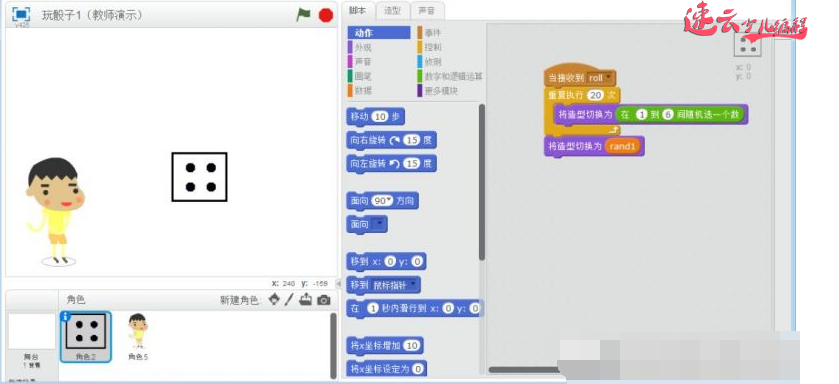The image size is (839, 384).
Task: Edit the maximum value 6 in random block
Action: [x=667, y=114]
